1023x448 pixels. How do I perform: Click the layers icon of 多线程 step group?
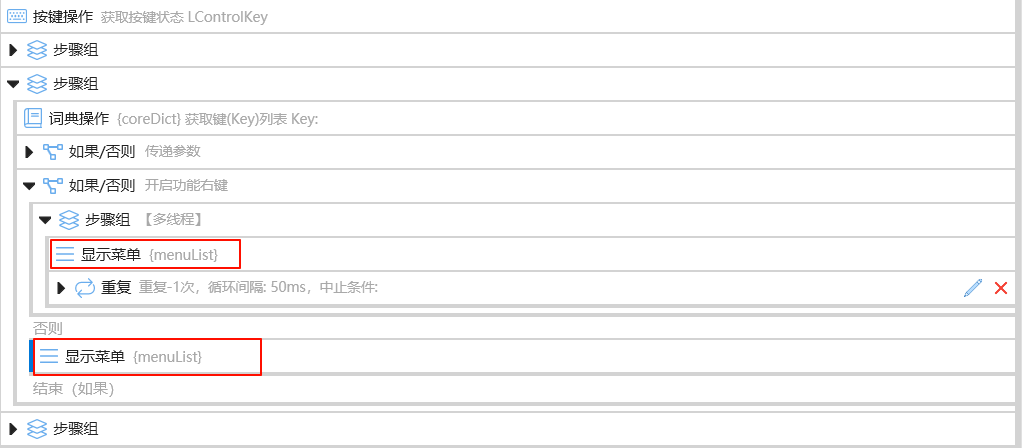click(x=69, y=220)
